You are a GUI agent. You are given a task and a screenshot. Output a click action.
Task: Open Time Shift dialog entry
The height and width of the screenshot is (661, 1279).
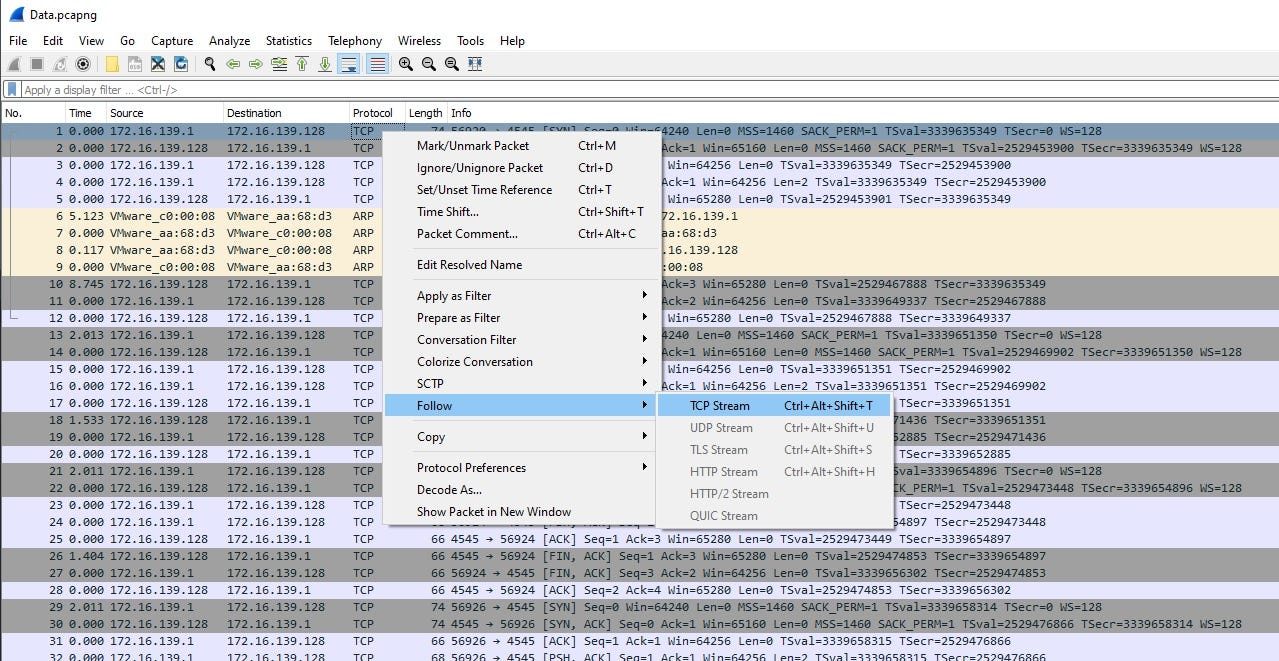coord(521,212)
